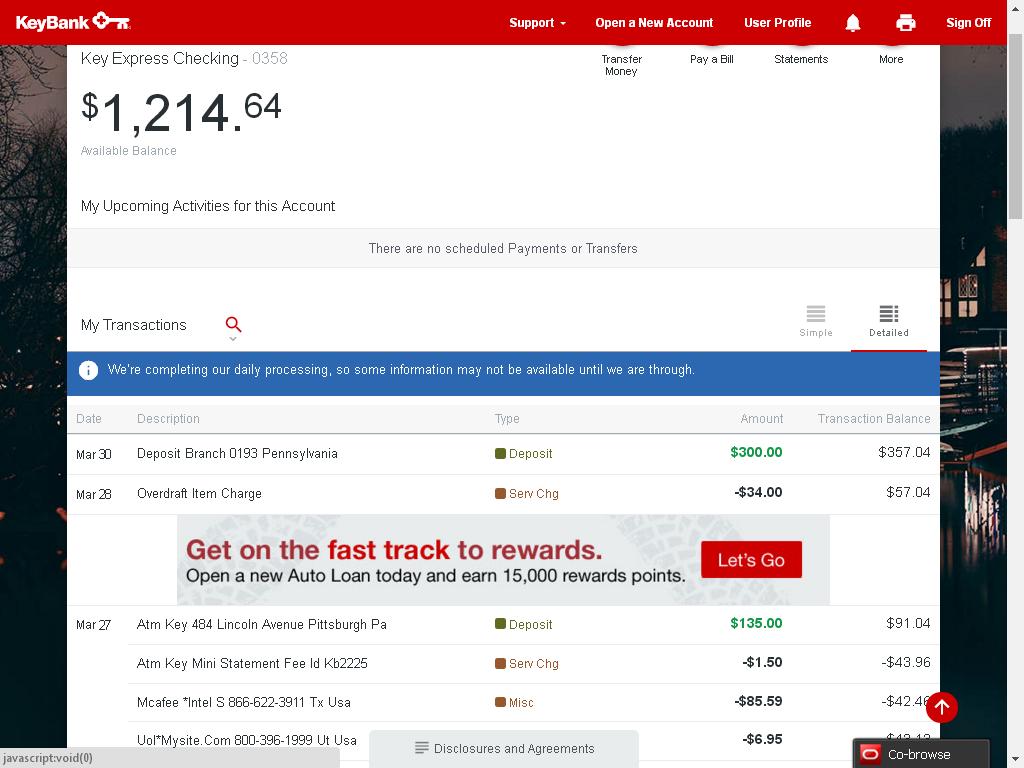Open Statements shortcut
1024x768 pixels.
pos(801,59)
